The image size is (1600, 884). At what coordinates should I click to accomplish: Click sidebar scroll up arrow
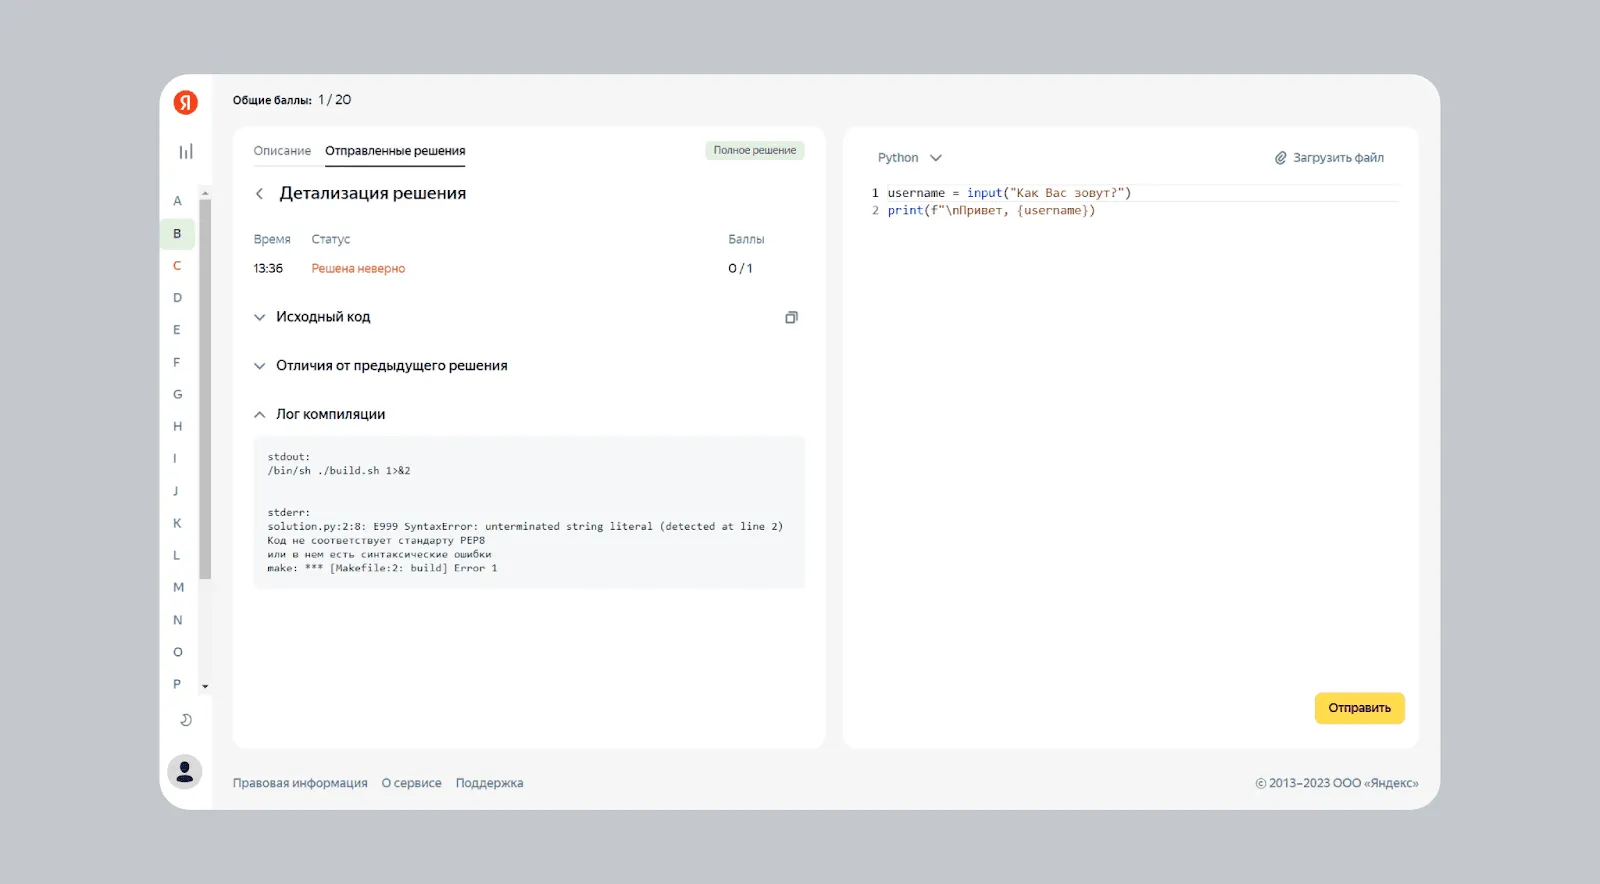tap(205, 193)
